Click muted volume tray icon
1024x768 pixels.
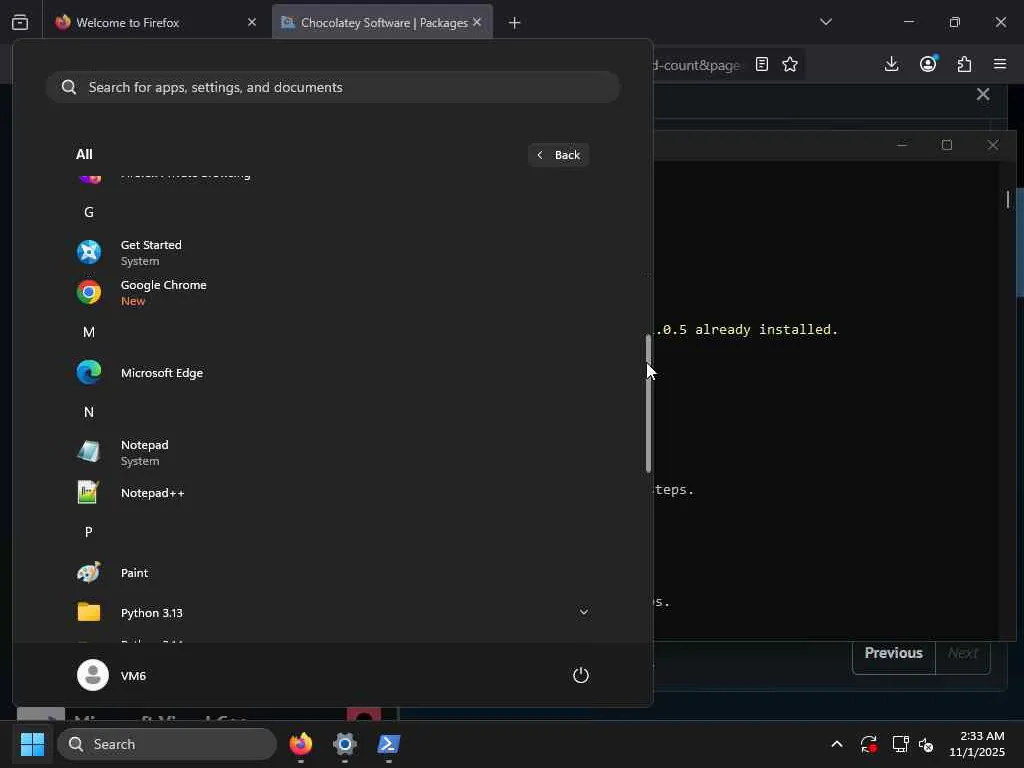point(926,744)
